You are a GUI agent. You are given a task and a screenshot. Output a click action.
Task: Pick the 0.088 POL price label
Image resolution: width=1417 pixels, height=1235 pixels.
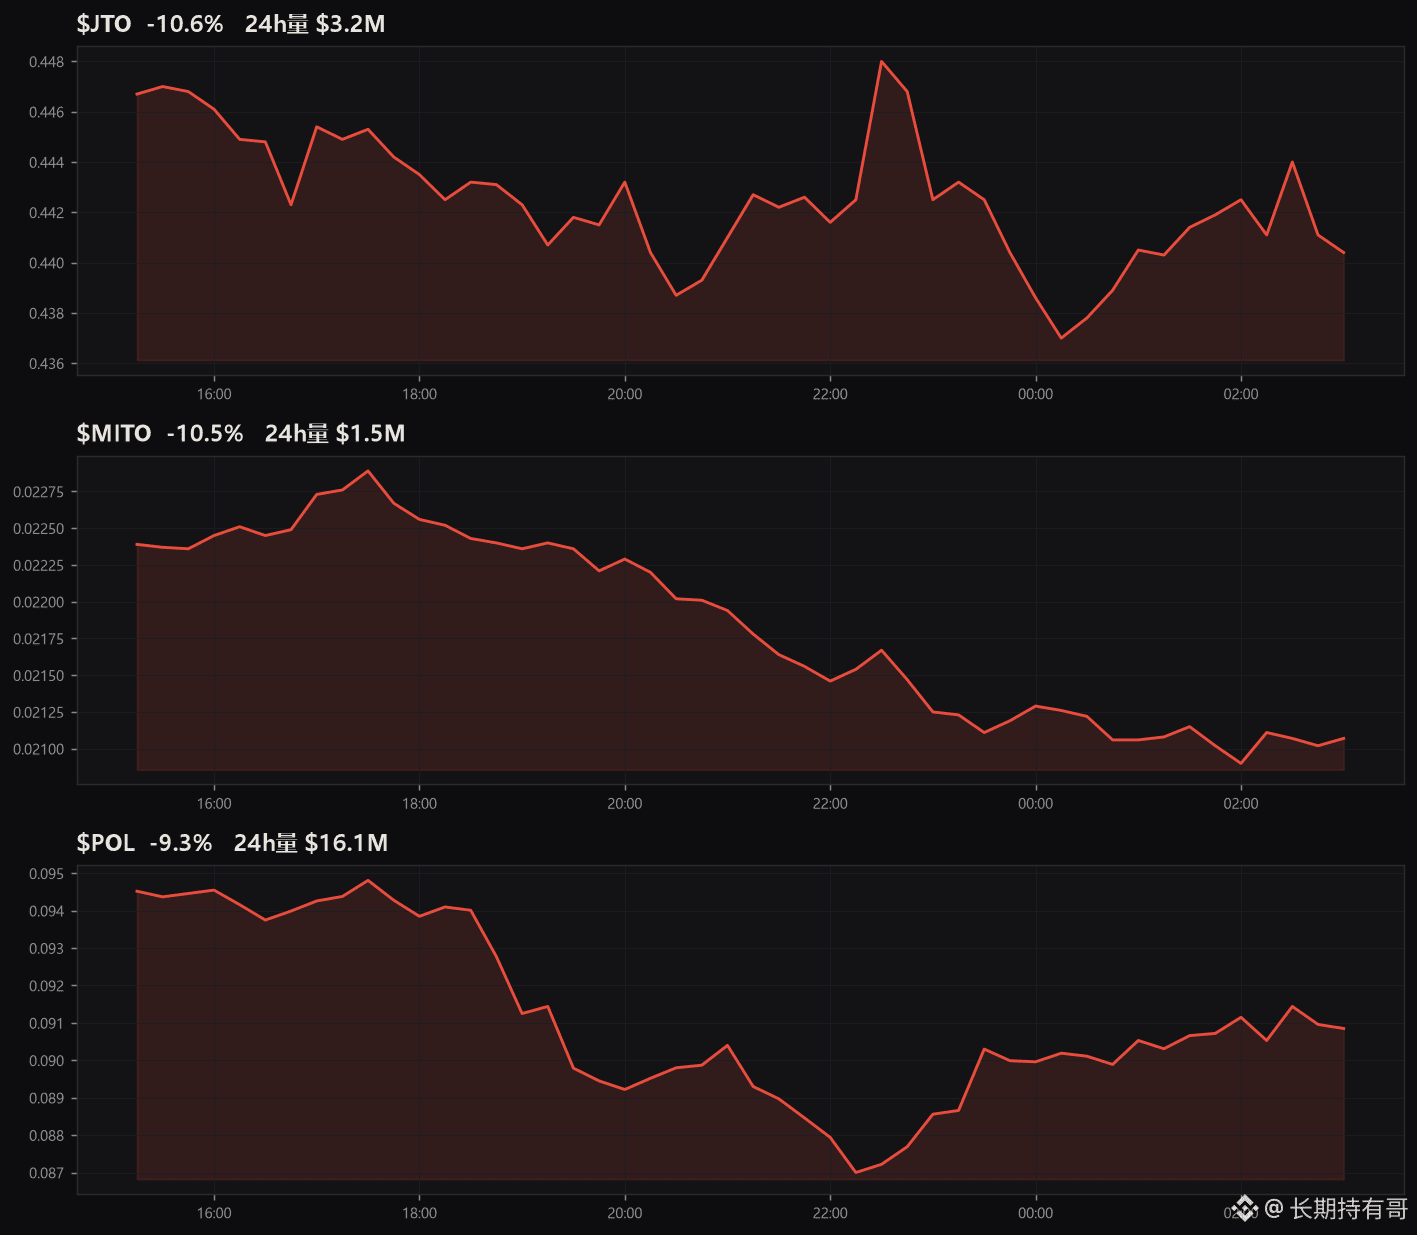coord(46,1136)
